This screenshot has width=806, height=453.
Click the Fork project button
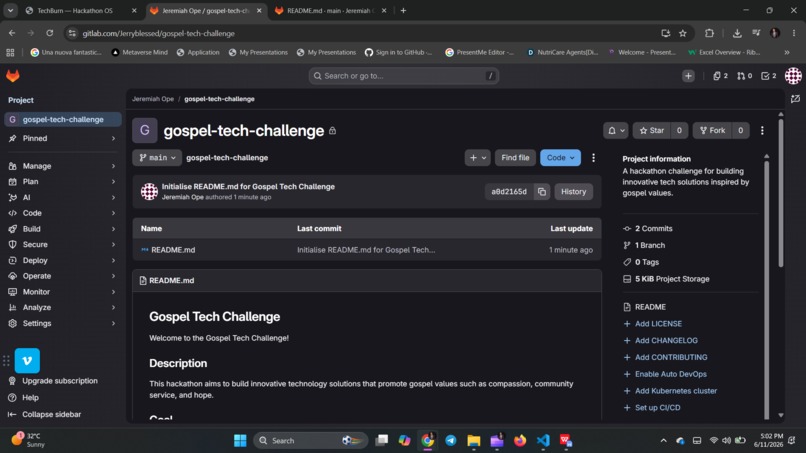(x=712, y=131)
